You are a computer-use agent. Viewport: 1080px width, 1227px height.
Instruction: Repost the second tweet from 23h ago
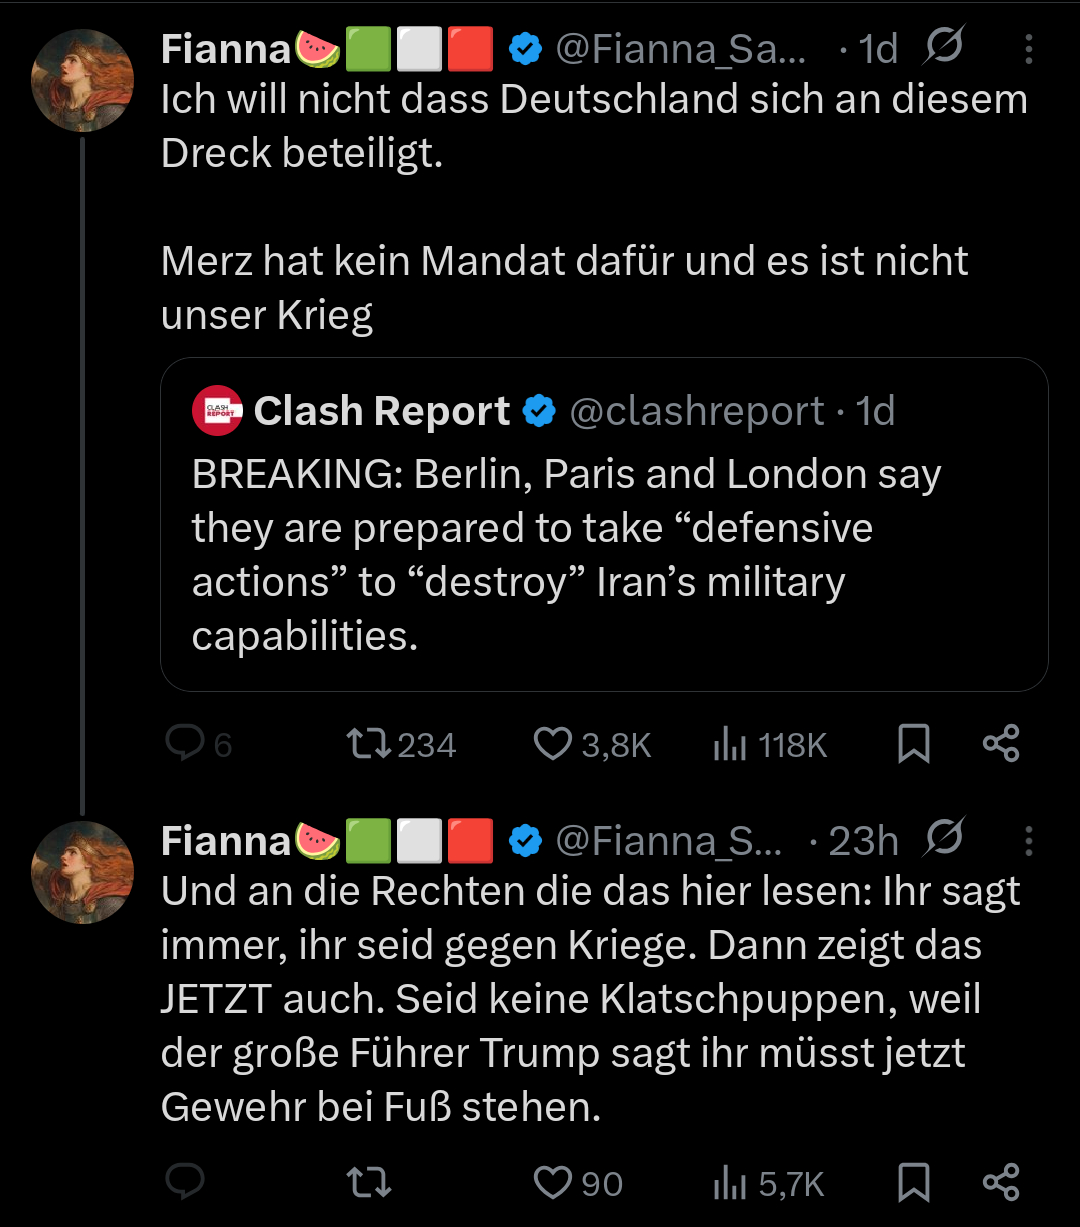[x=368, y=1183]
